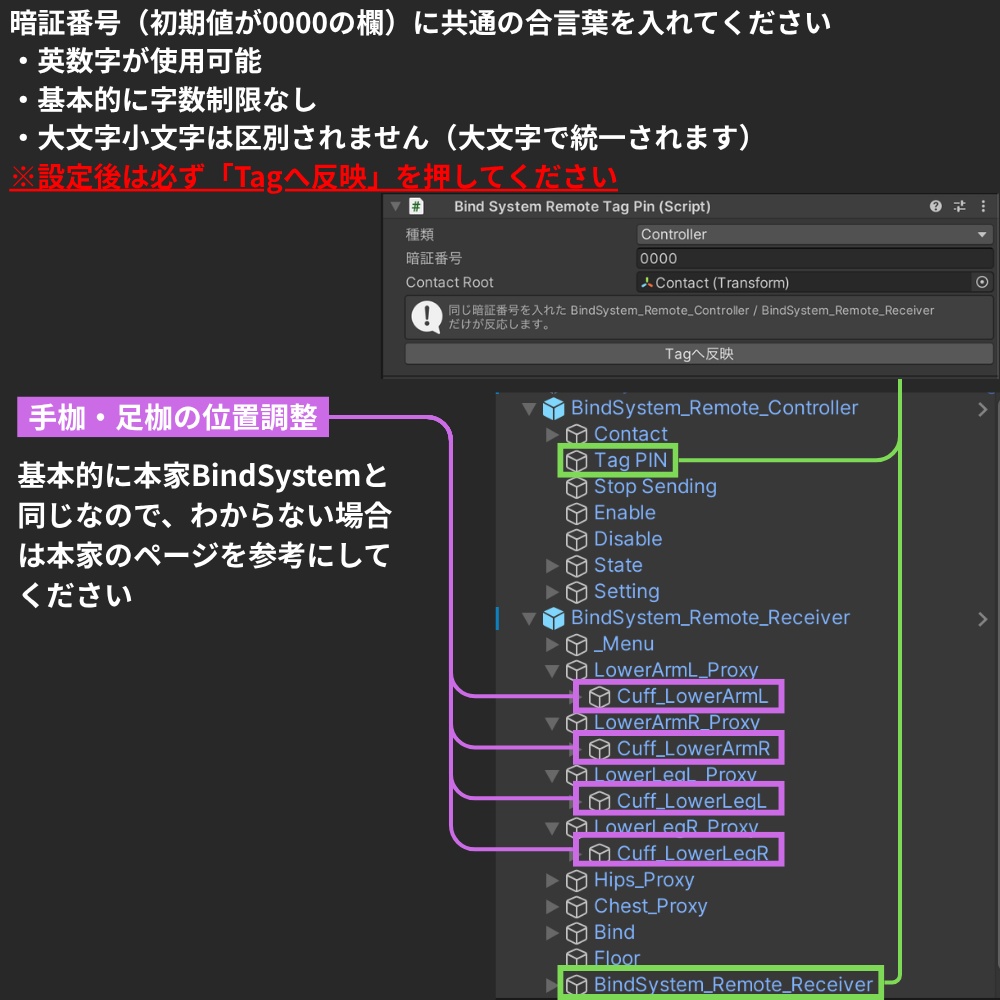Collapse the LowerArmL_Proxy object
The image size is (1000, 1000).
(x=552, y=671)
